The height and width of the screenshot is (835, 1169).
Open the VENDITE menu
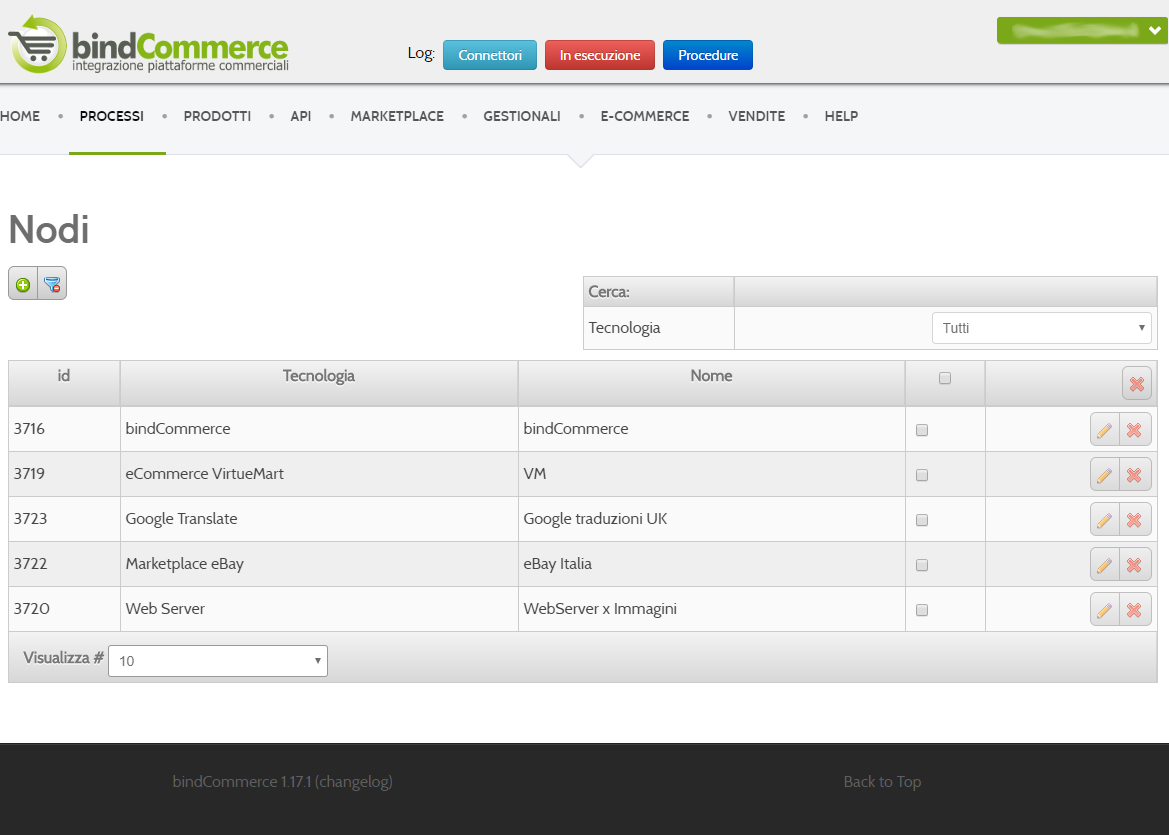757,116
